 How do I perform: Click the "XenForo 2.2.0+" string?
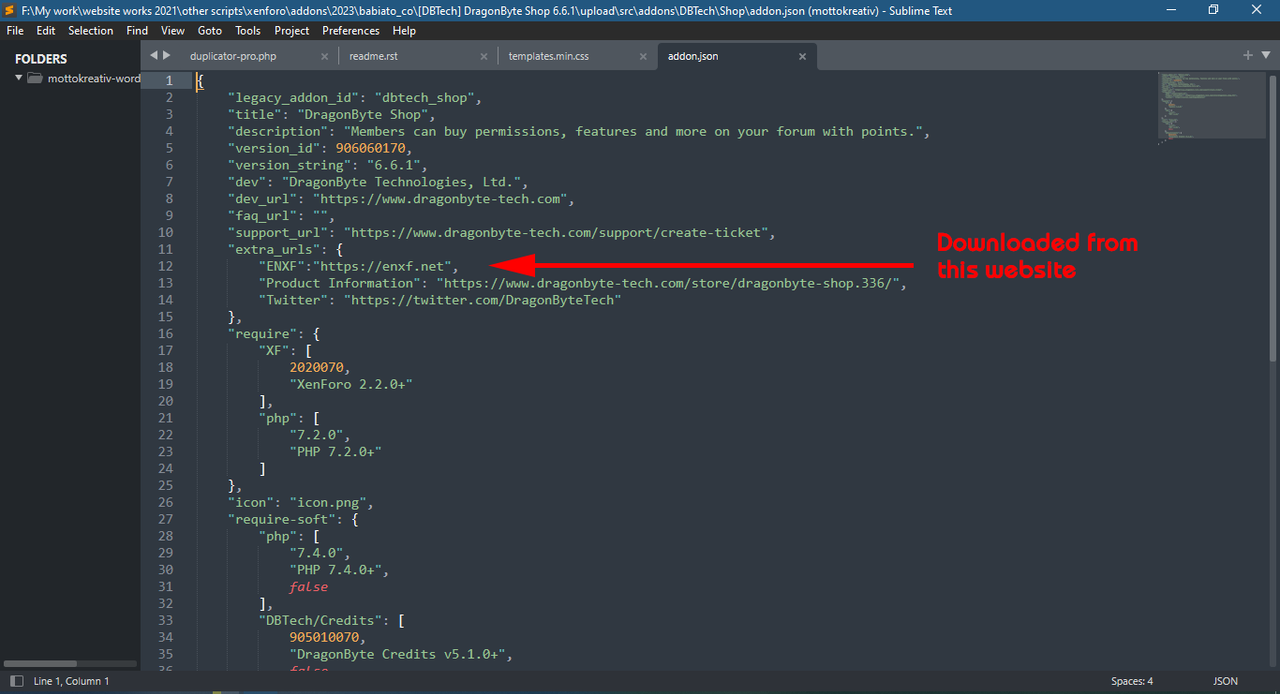(351, 384)
